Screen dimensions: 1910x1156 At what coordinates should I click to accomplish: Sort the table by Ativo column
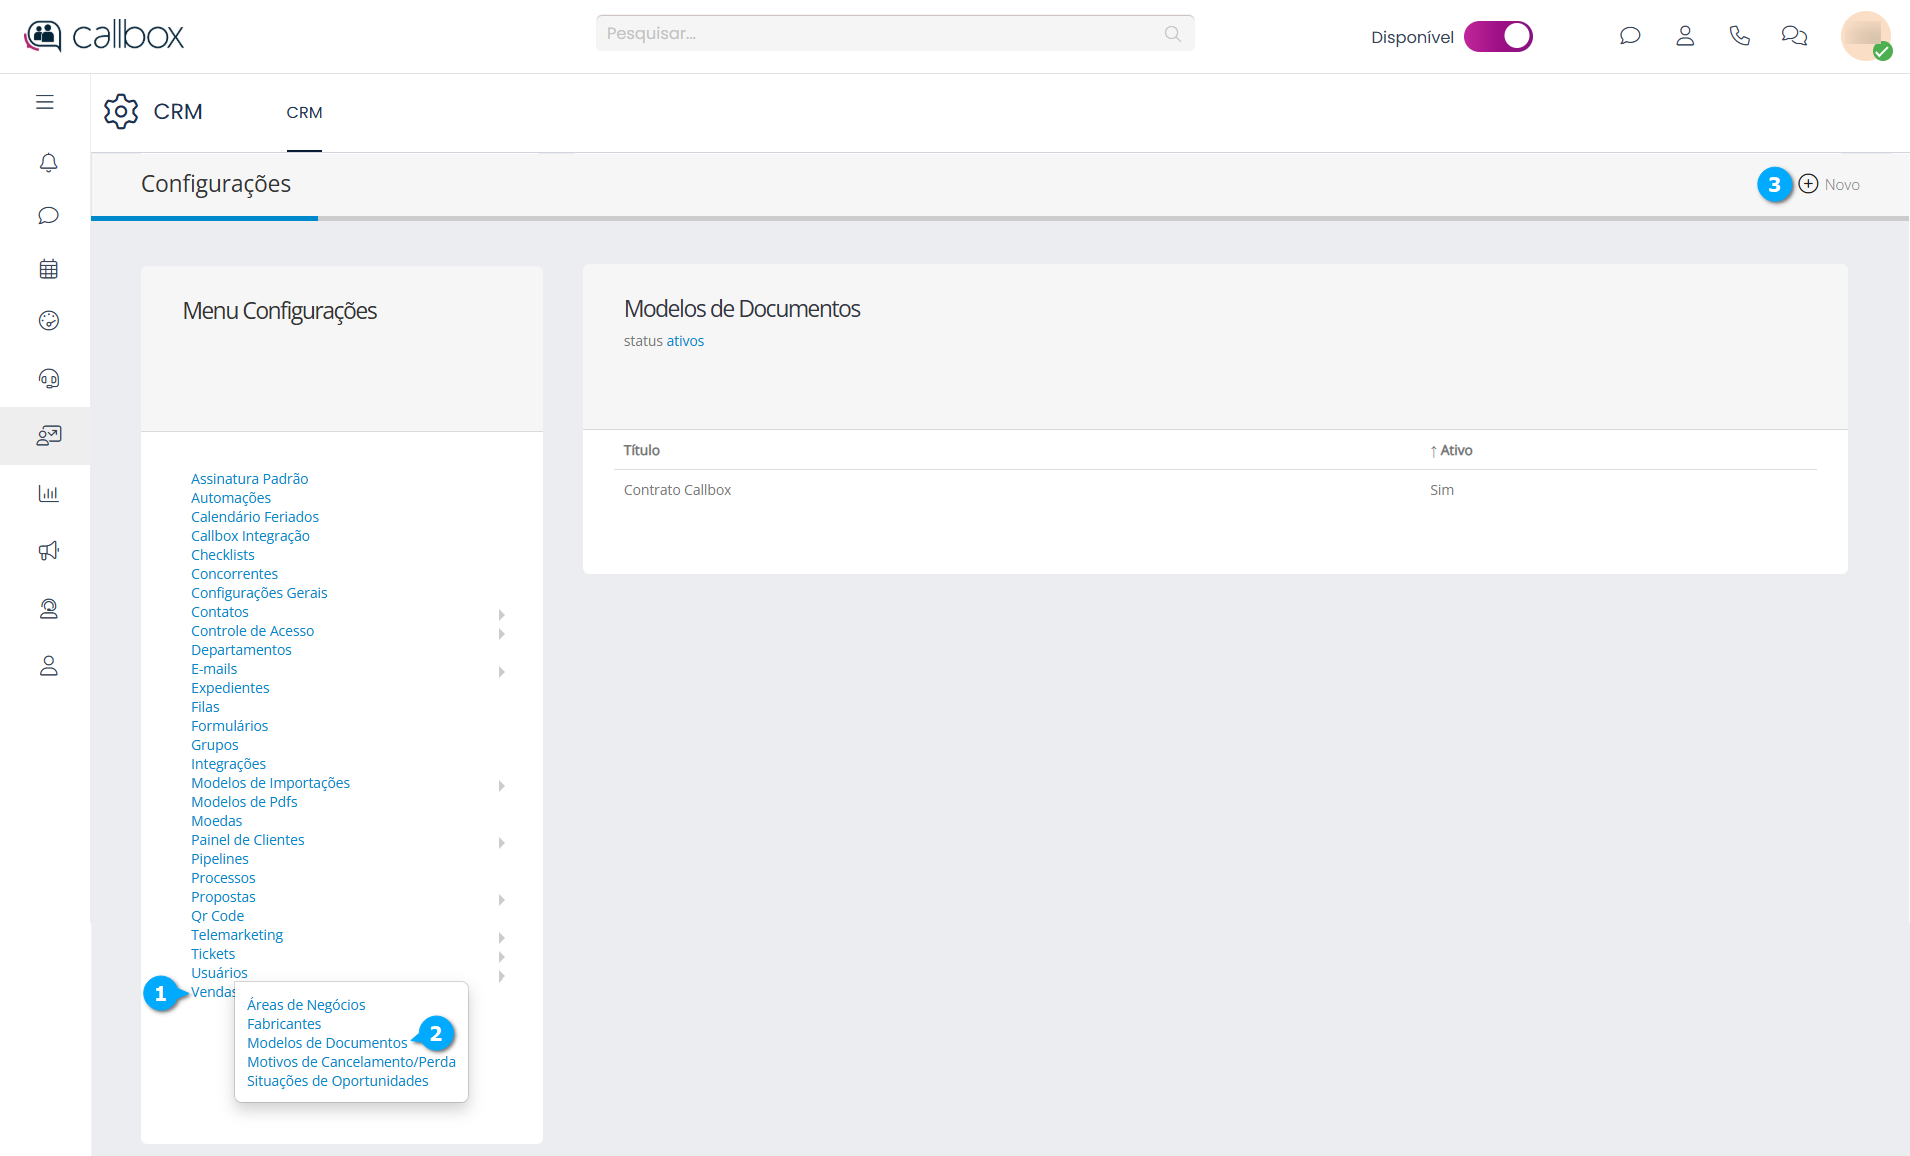[1455, 450]
